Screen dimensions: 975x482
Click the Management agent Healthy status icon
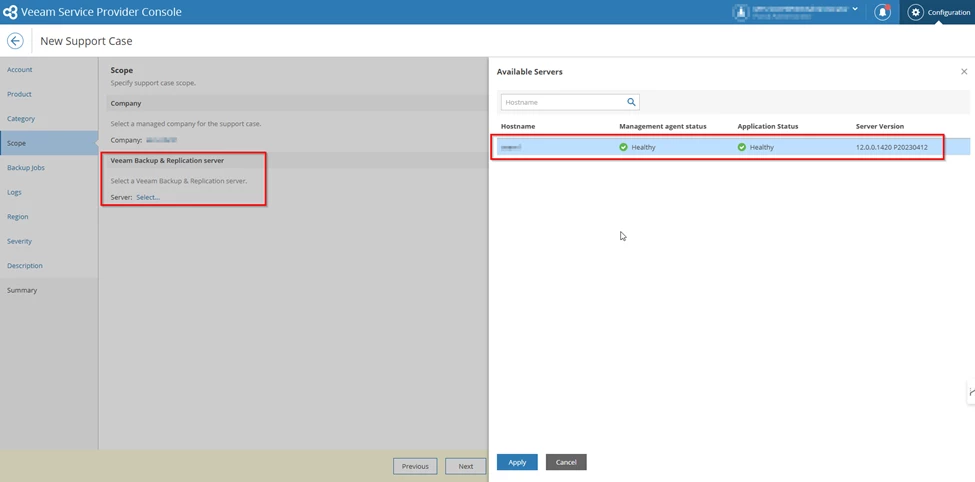[623, 147]
